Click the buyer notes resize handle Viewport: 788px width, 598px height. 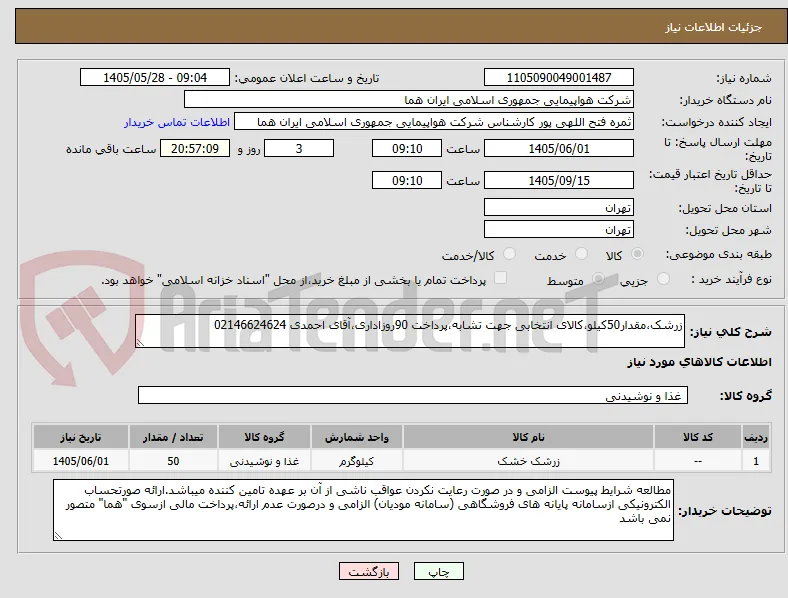tap(58, 536)
